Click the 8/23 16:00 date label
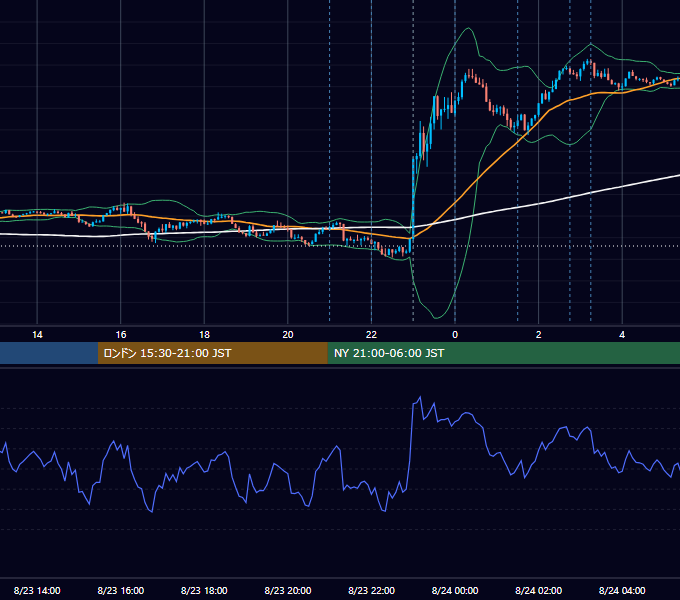This screenshot has width=680, height=600. 121,590
